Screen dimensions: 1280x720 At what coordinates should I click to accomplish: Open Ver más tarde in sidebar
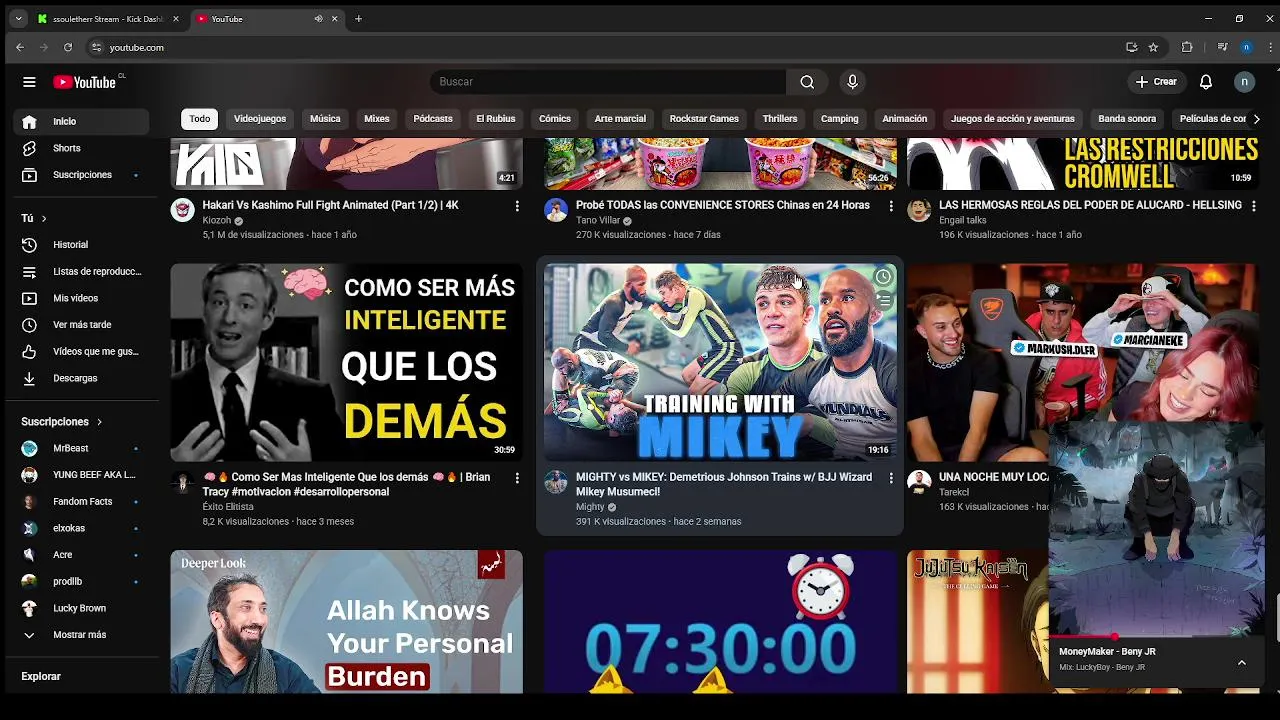pyautogui.click(x=80, y=325)
